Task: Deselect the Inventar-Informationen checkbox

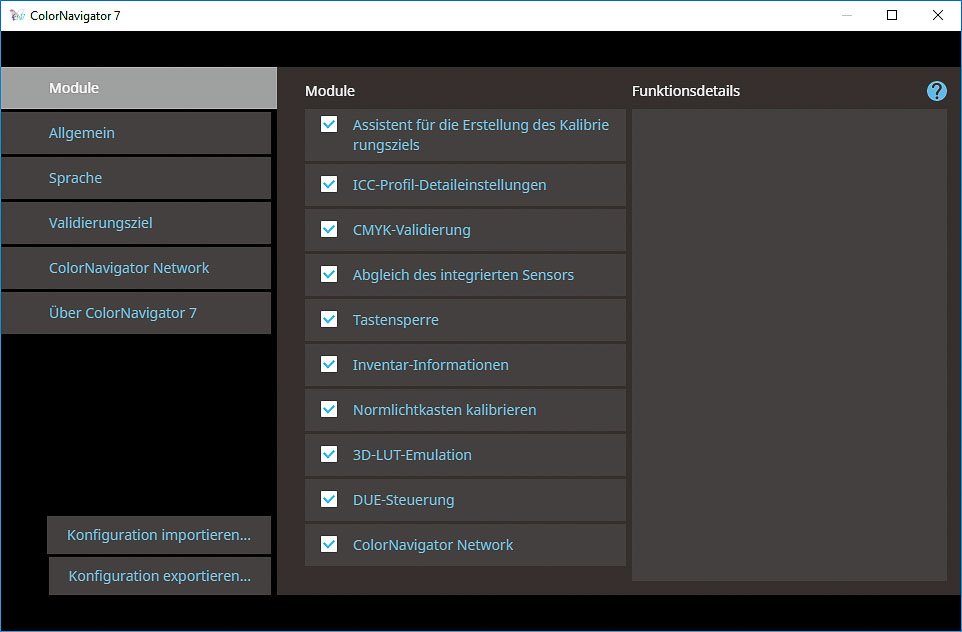Action: 329,364
